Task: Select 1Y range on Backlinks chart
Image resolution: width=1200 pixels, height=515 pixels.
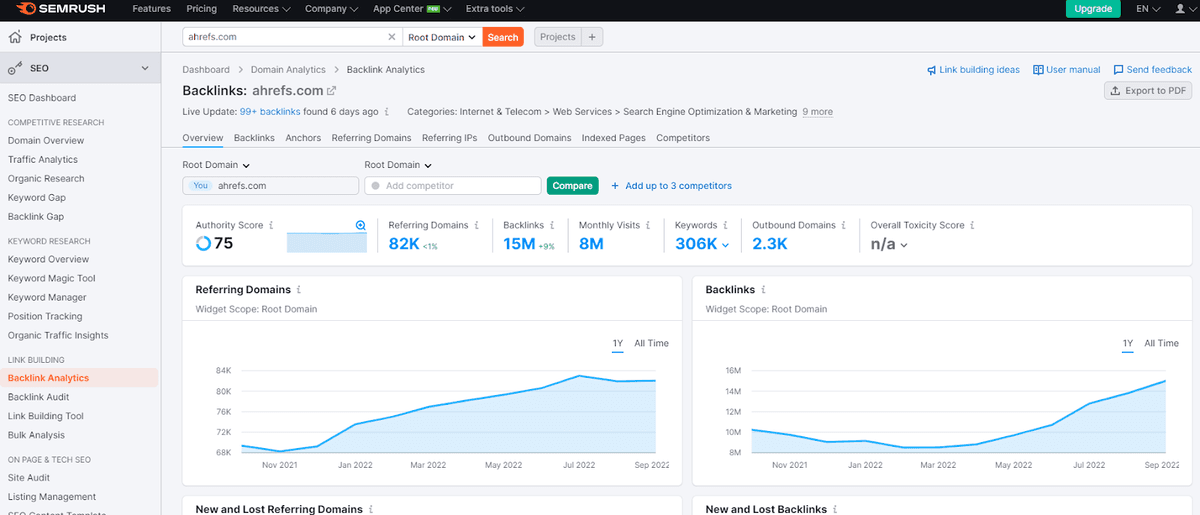Action: click(1128, 343)
